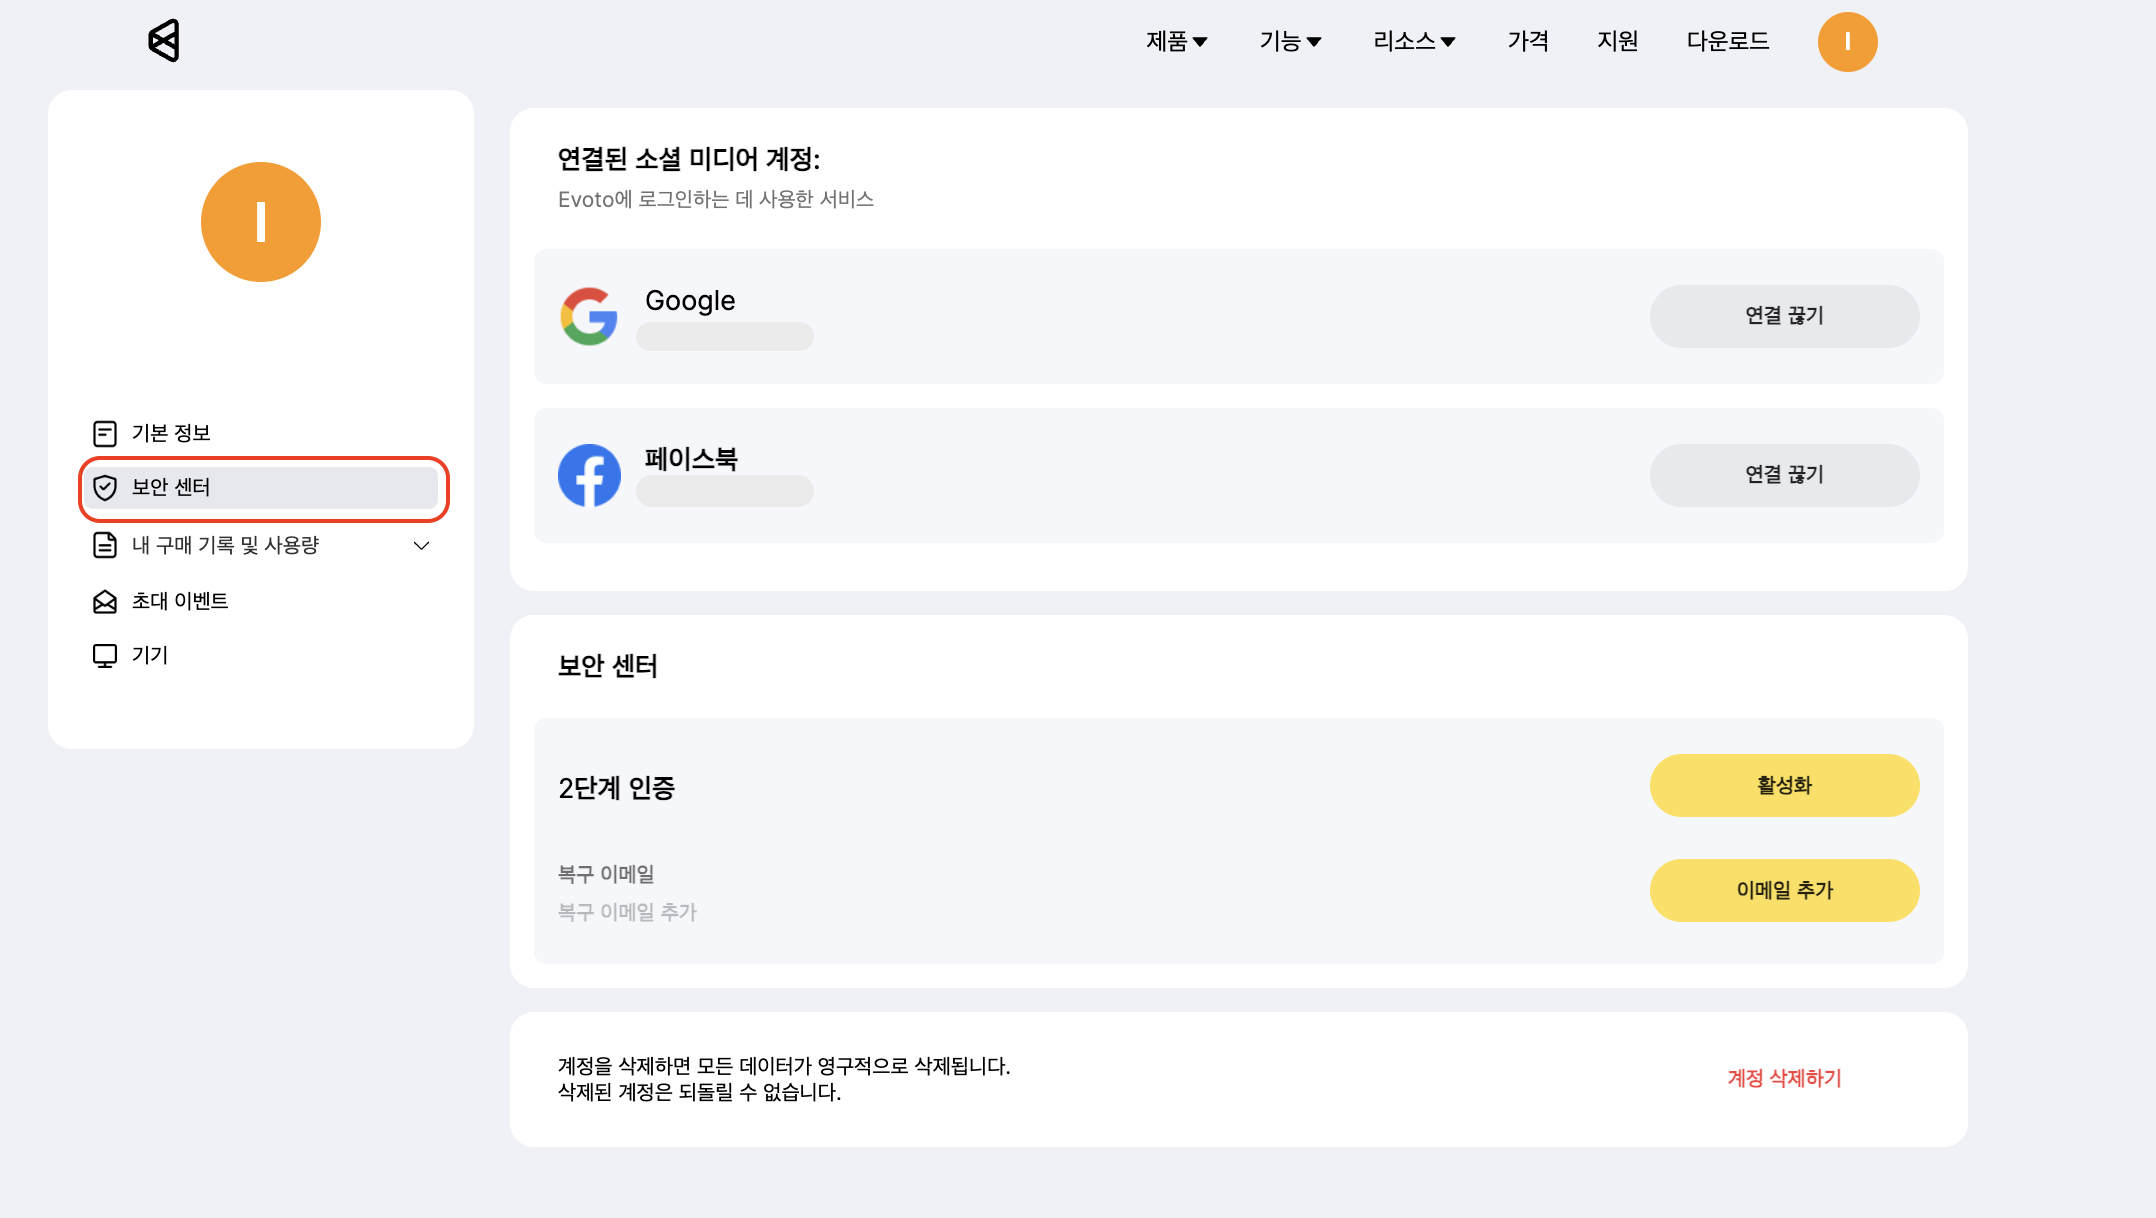
Task: Enable 2단계 인증 with 활성화 button
Action: coord(1784,785)
